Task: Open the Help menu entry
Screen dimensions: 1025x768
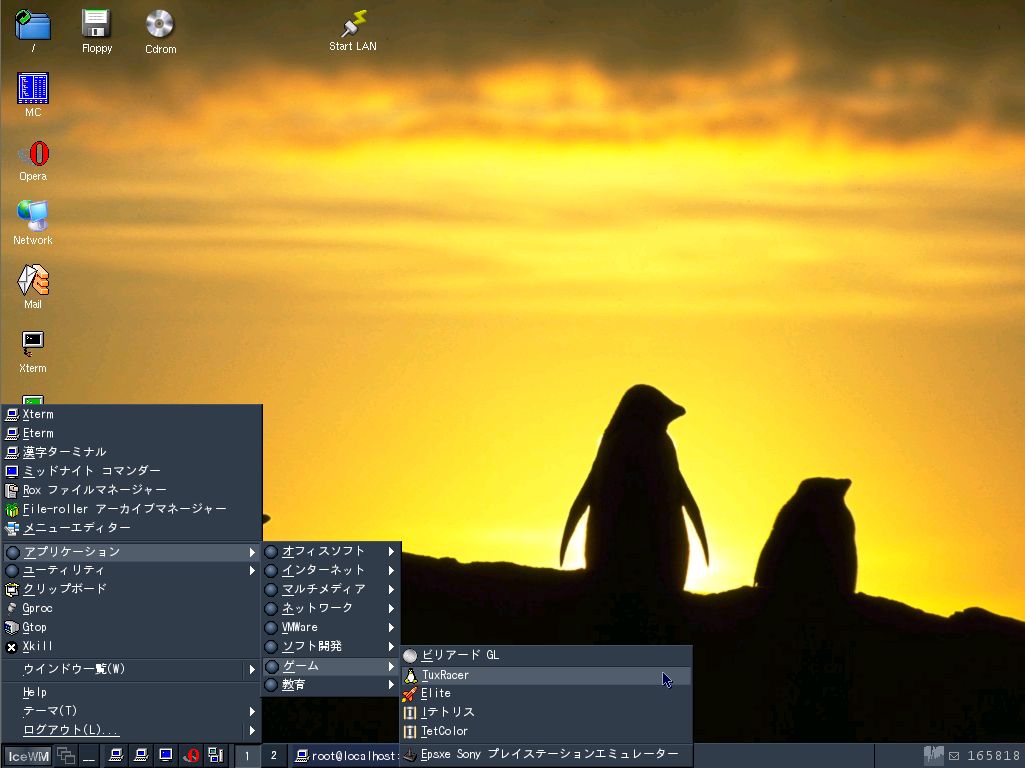Action: click(131, 692)
